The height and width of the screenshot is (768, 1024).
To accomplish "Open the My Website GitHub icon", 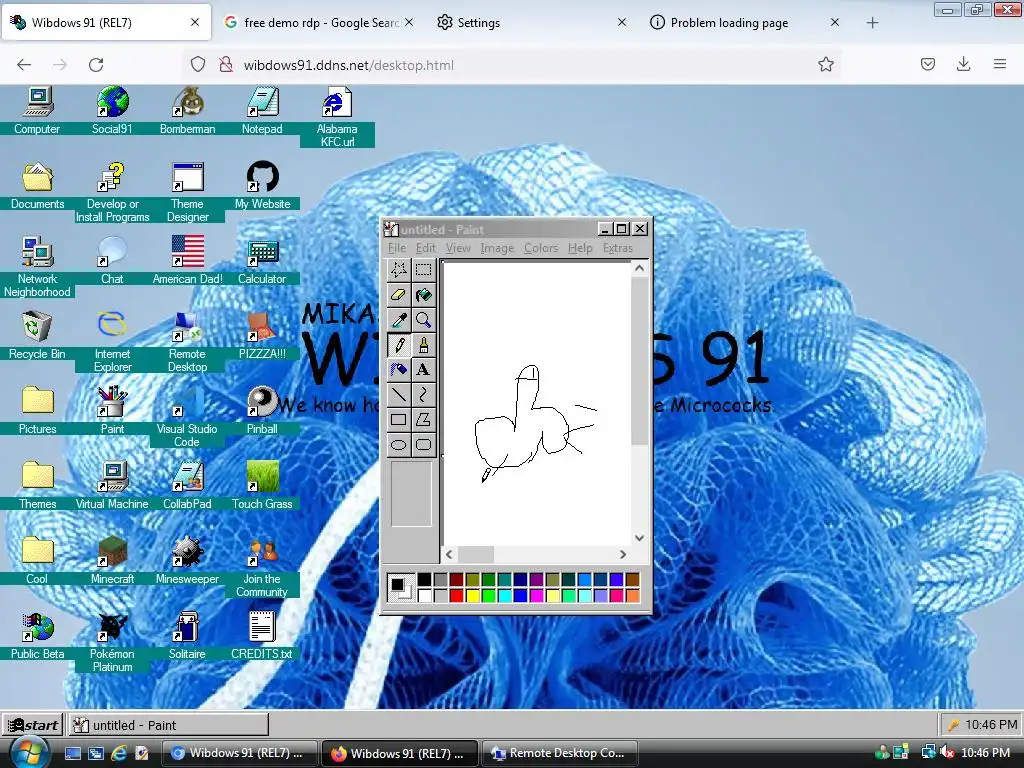I will coord(262,185).
